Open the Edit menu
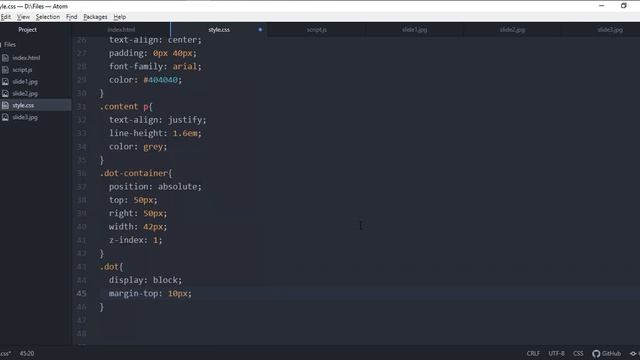Image resolution: width=640 pixels, height=360 pixels. [6, 17]
